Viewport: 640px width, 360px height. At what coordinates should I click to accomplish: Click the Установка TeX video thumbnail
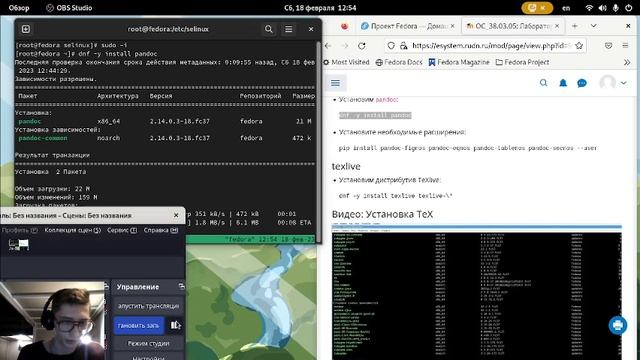tap(476, 292)
